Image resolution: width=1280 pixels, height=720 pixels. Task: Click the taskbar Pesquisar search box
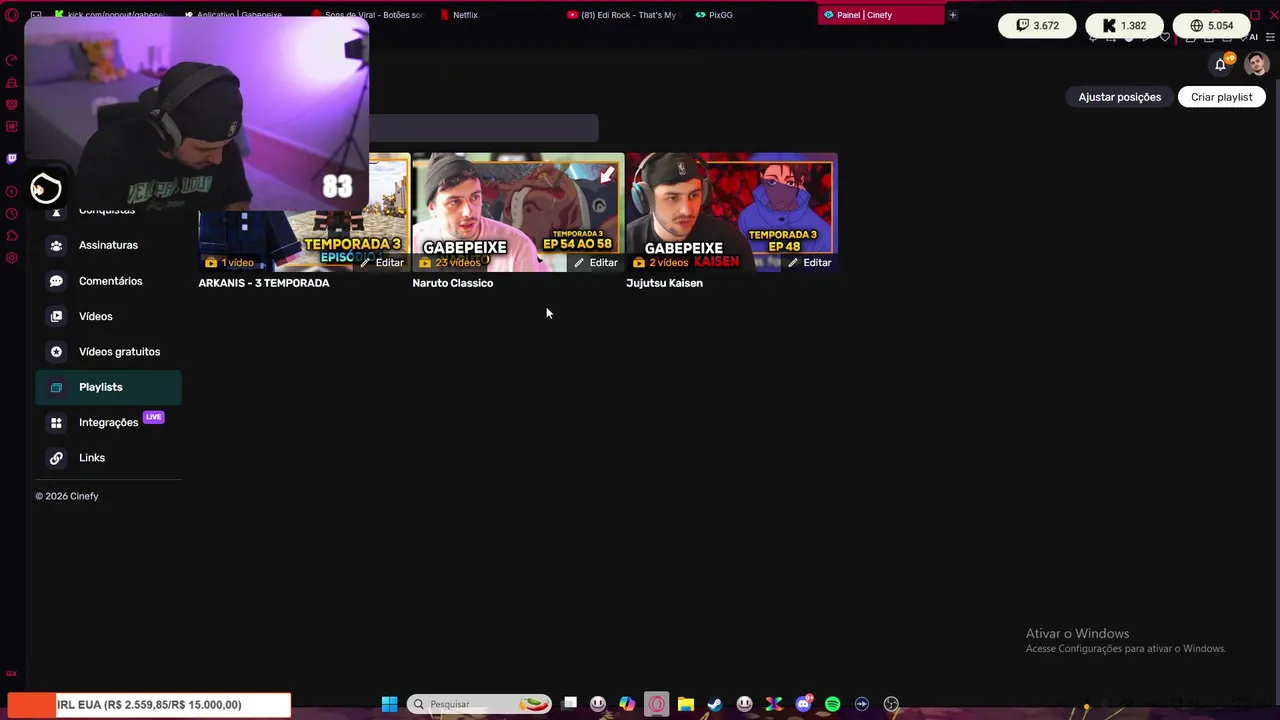pos(480,704)
